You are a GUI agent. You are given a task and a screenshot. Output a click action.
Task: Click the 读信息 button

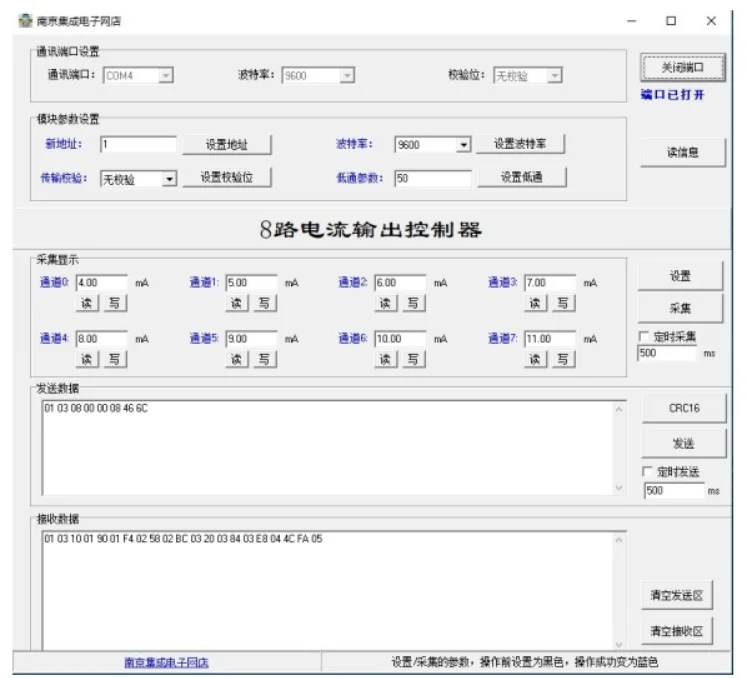[683, 152]
